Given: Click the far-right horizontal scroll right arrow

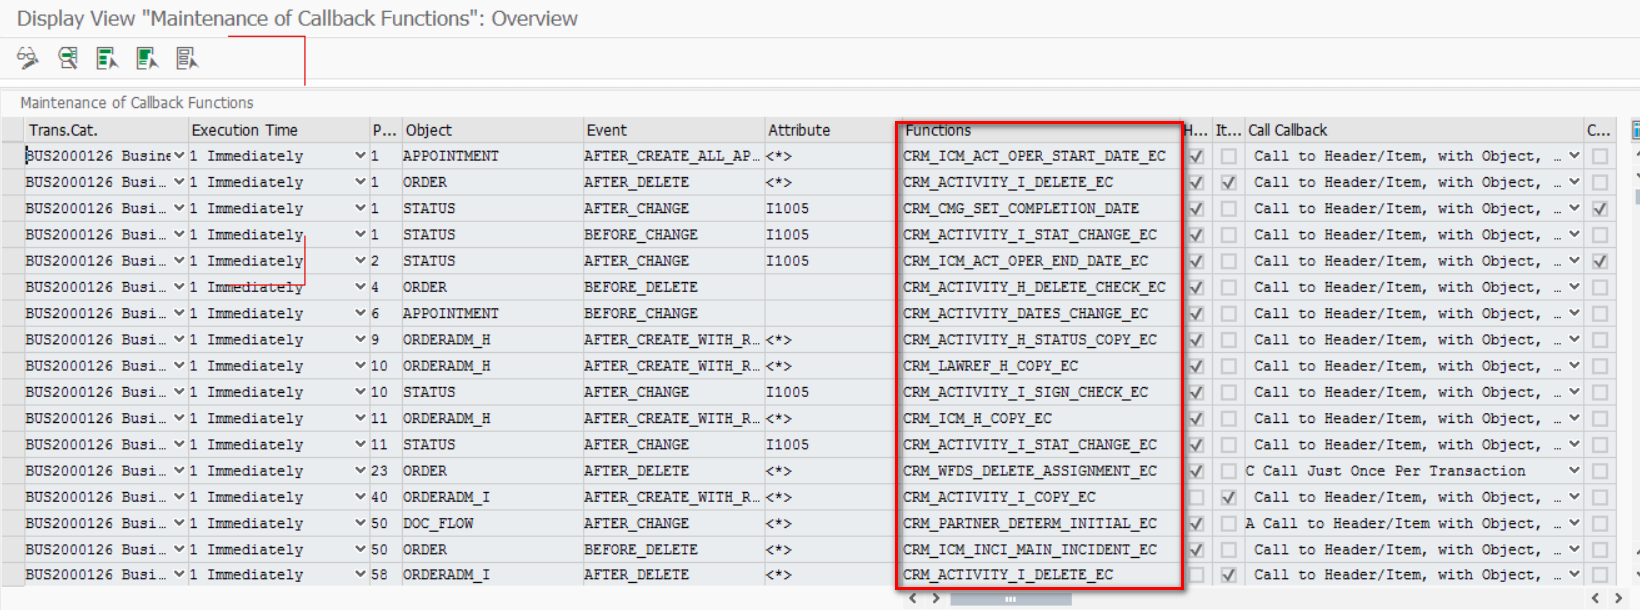Looking at the screenshot, I should coord(1619,598).
